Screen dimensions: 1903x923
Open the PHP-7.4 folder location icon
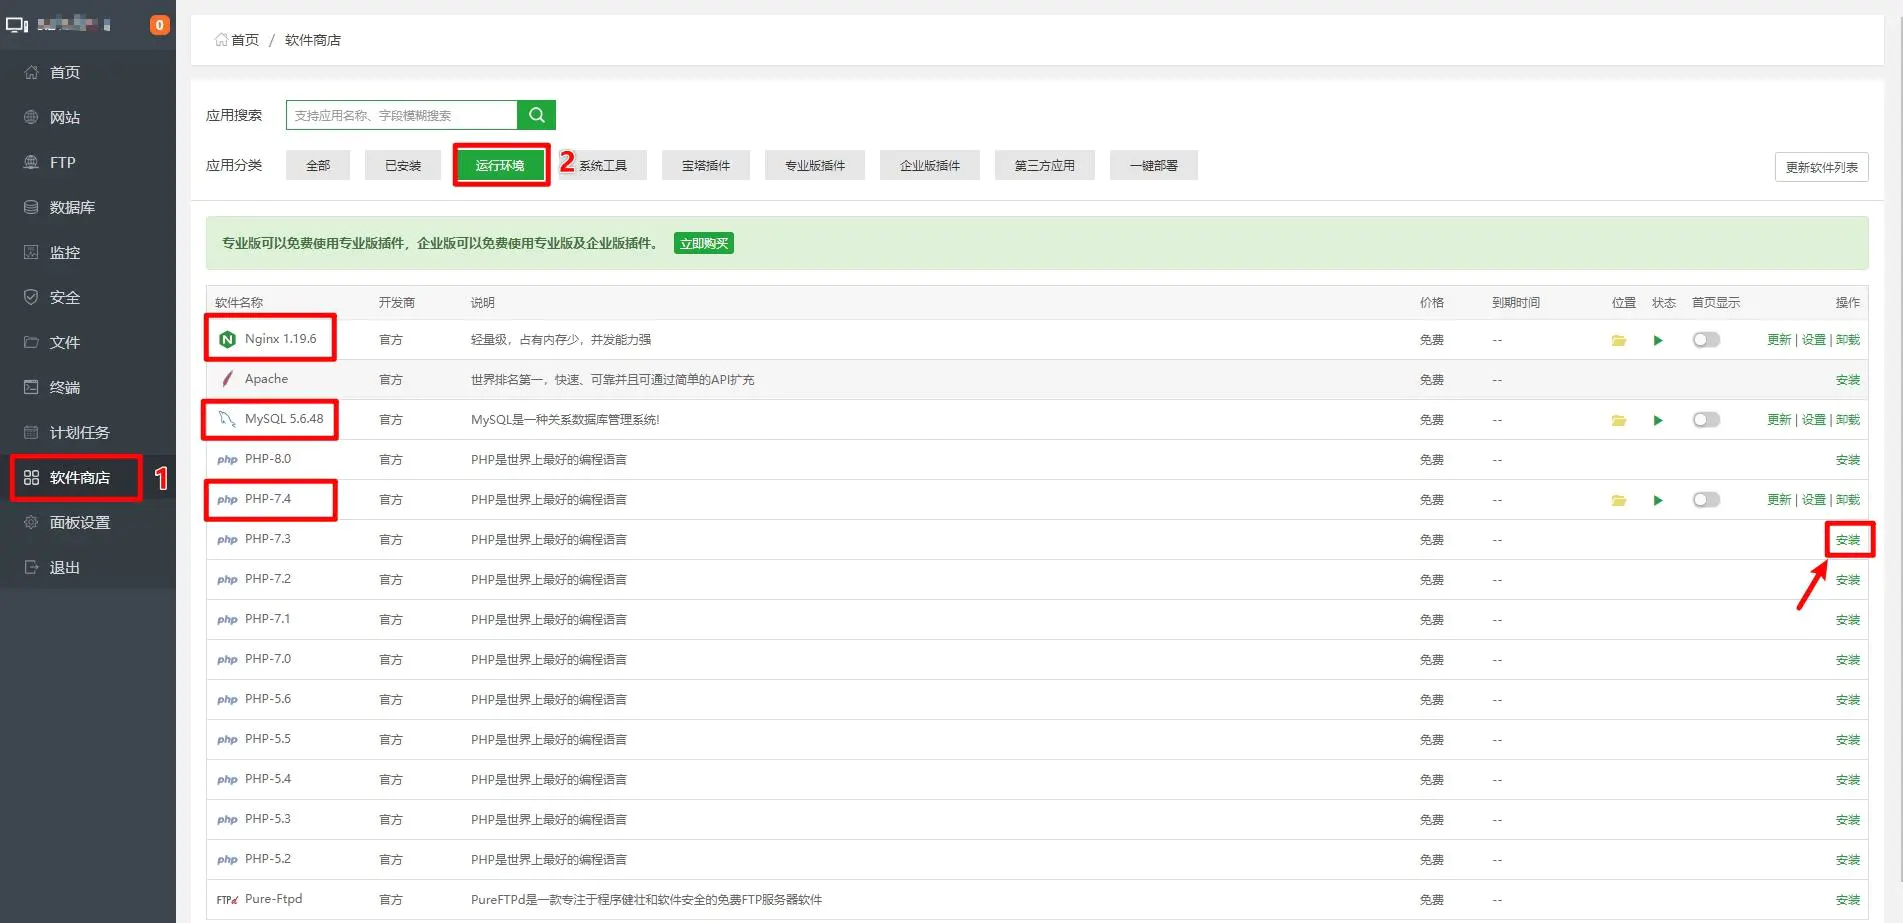(x=1618, y=501)
